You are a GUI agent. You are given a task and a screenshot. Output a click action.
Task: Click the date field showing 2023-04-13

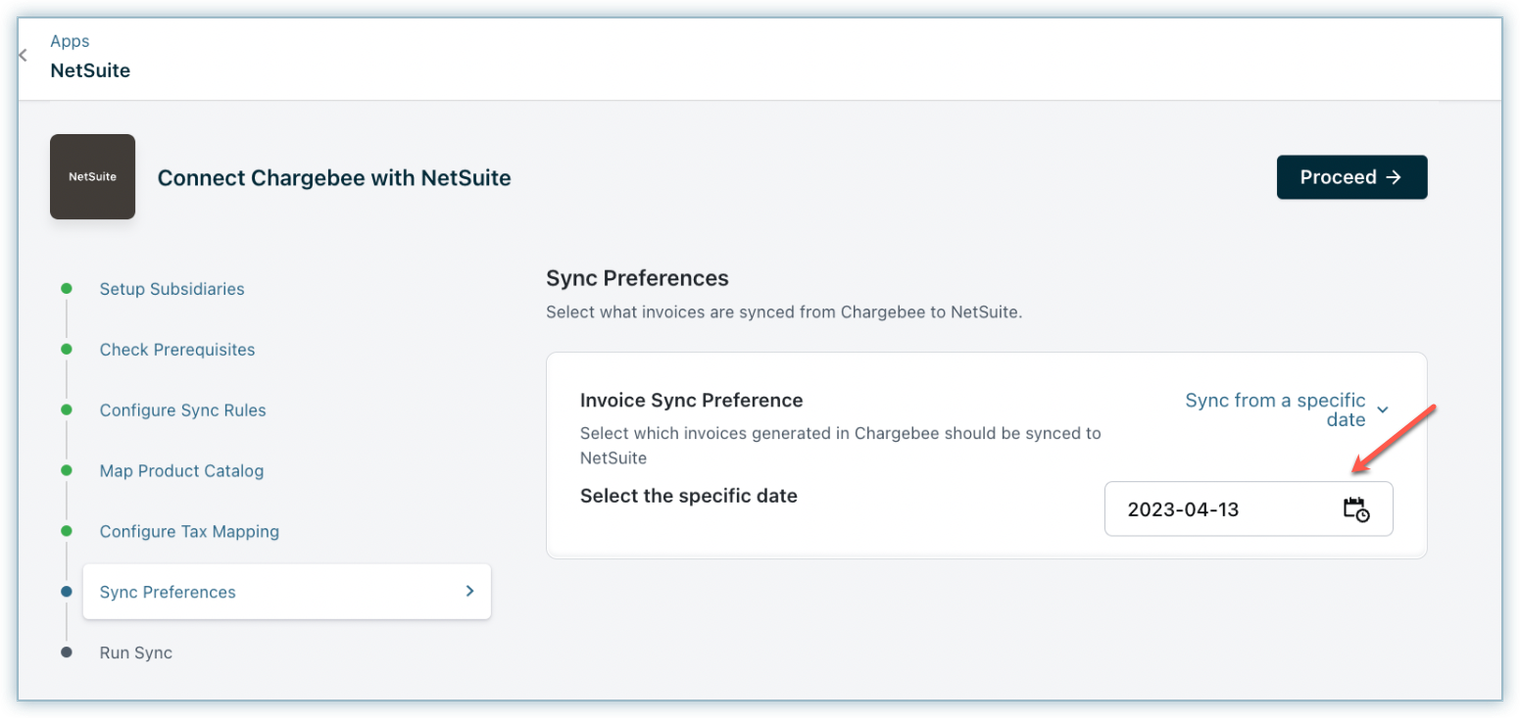coord(1220,509)
